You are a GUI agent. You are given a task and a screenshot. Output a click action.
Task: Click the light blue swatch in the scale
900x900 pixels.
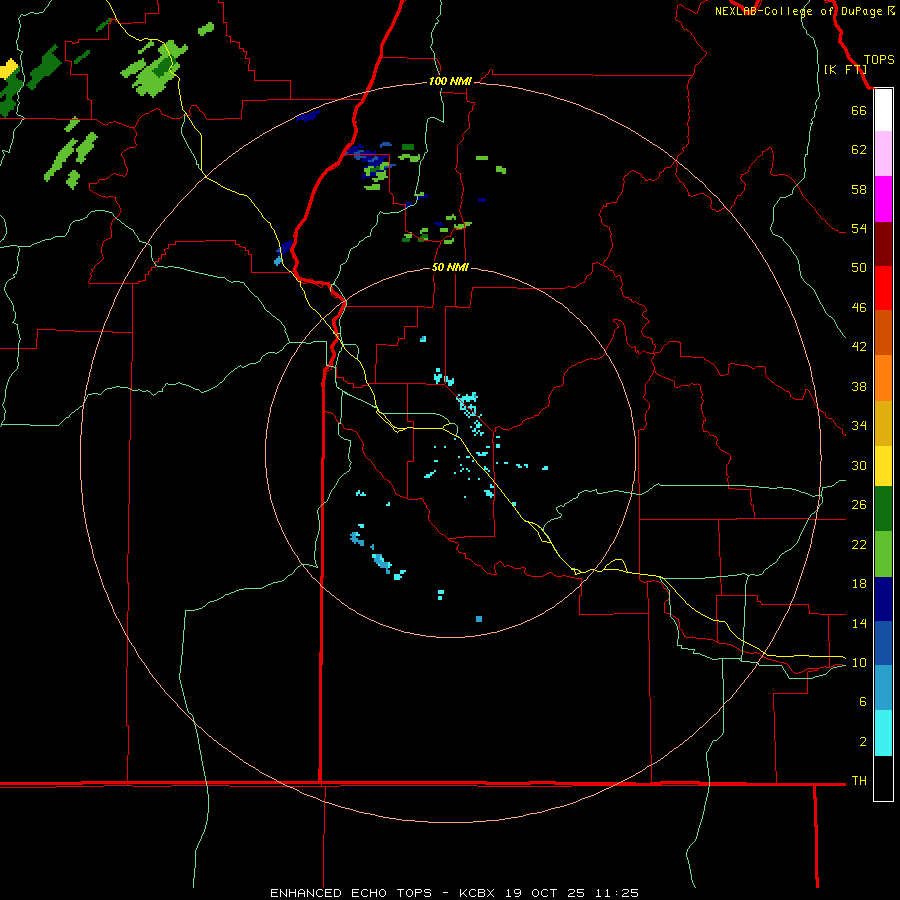883,688
